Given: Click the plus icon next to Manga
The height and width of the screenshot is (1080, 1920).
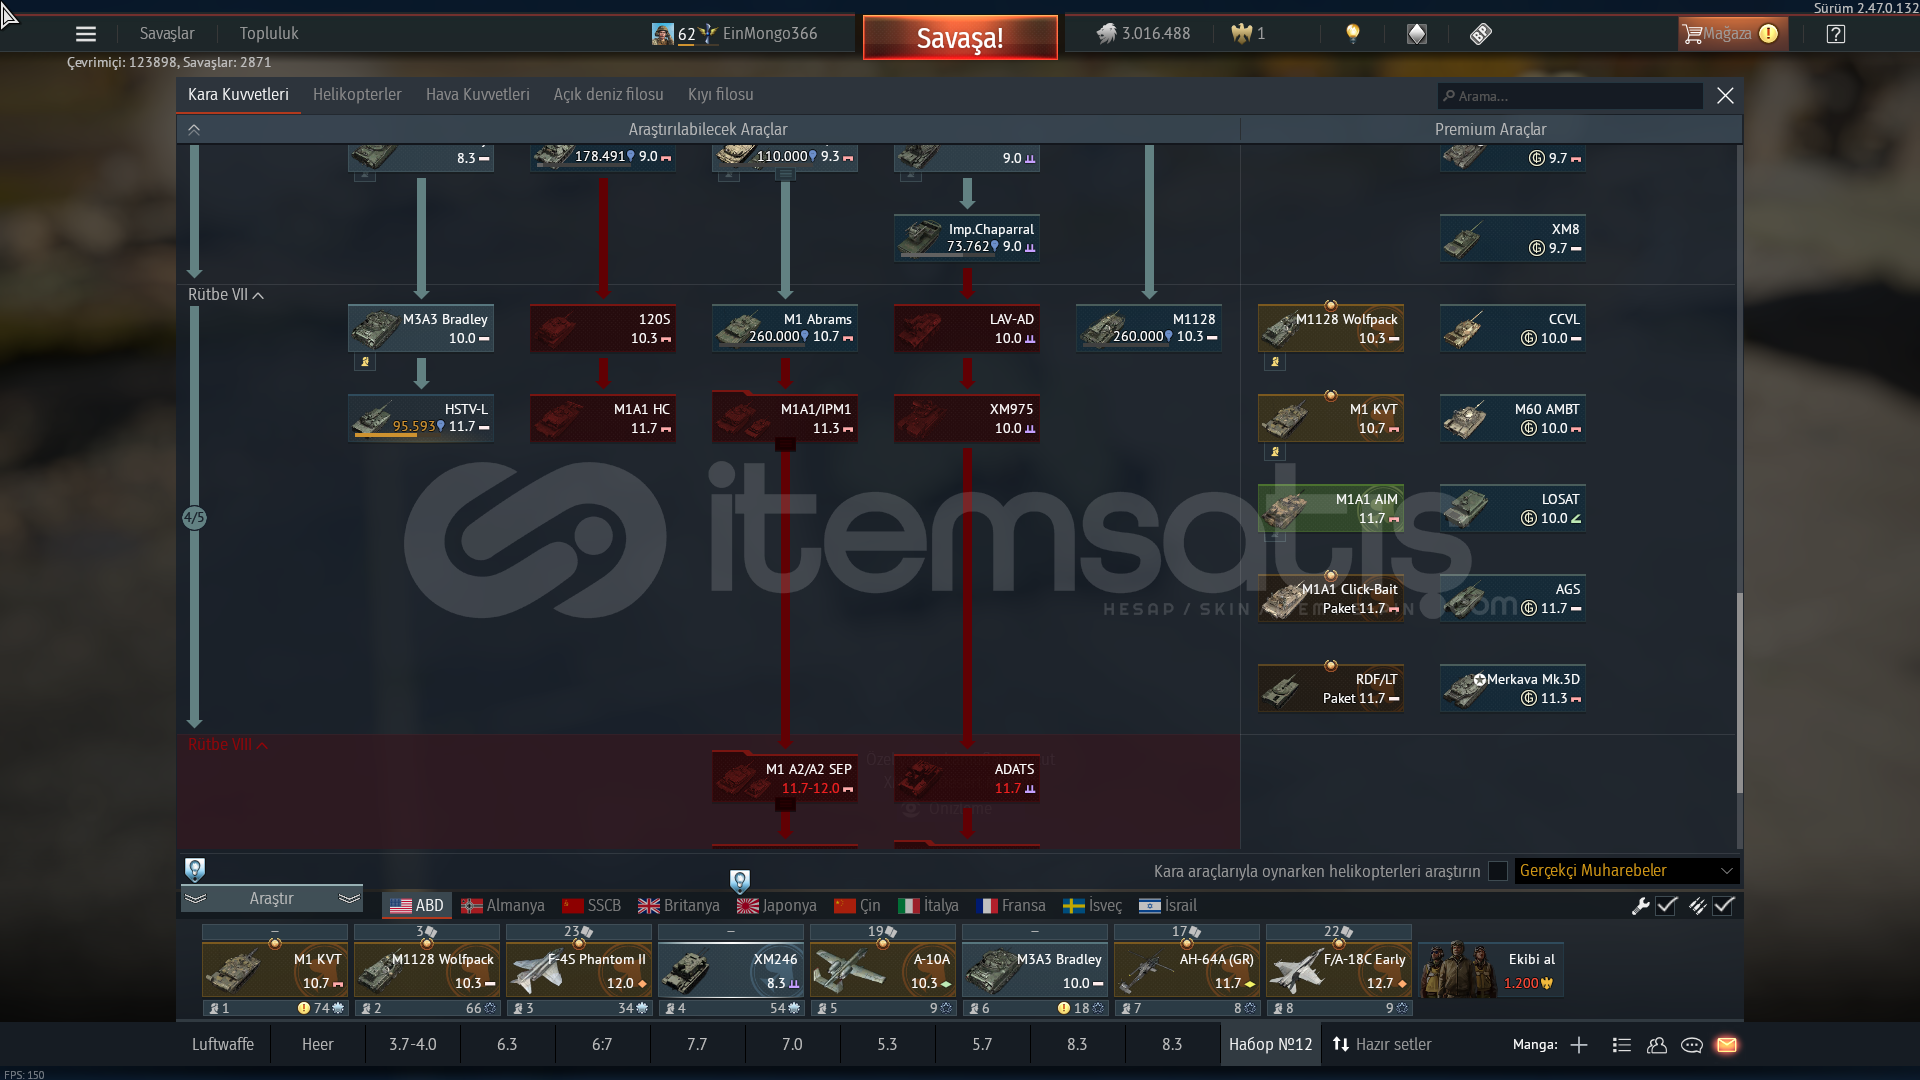Looking at the screenshot, I should tap(1579, 1045).
